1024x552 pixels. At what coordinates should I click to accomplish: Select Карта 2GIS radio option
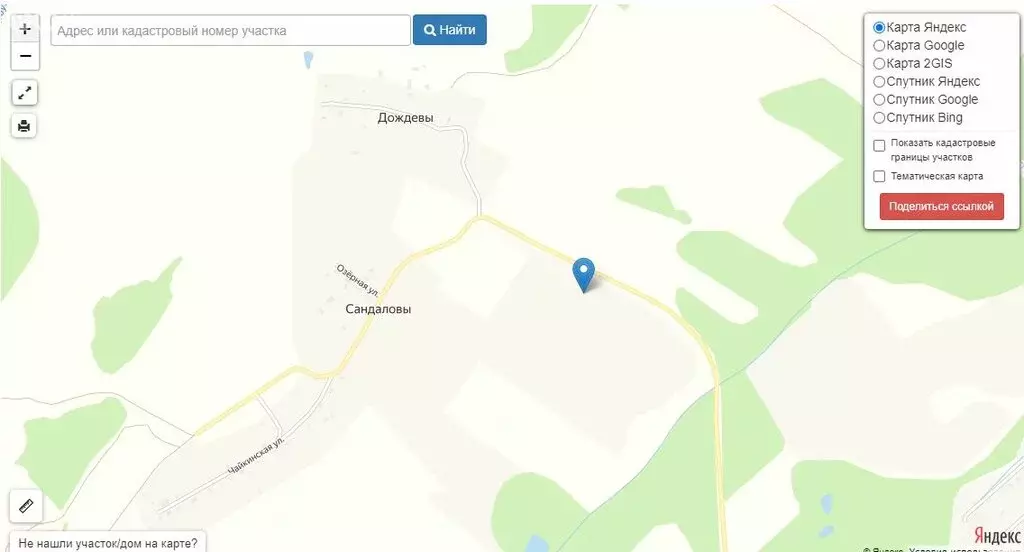pos(879,63)
